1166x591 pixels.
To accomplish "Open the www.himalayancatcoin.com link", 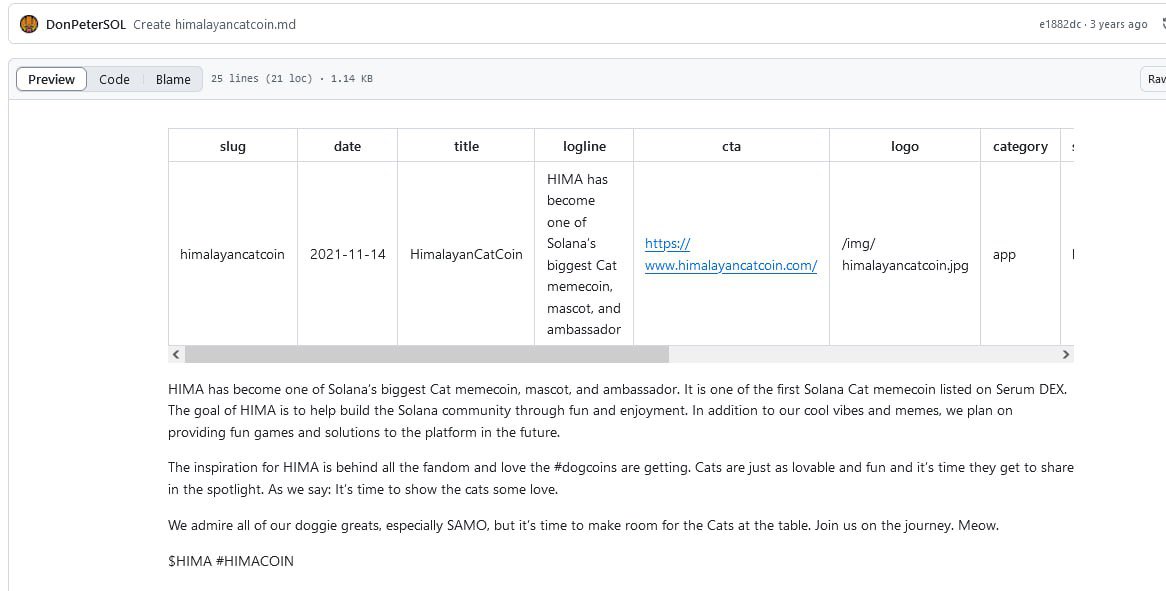I will tap(731, 254).
